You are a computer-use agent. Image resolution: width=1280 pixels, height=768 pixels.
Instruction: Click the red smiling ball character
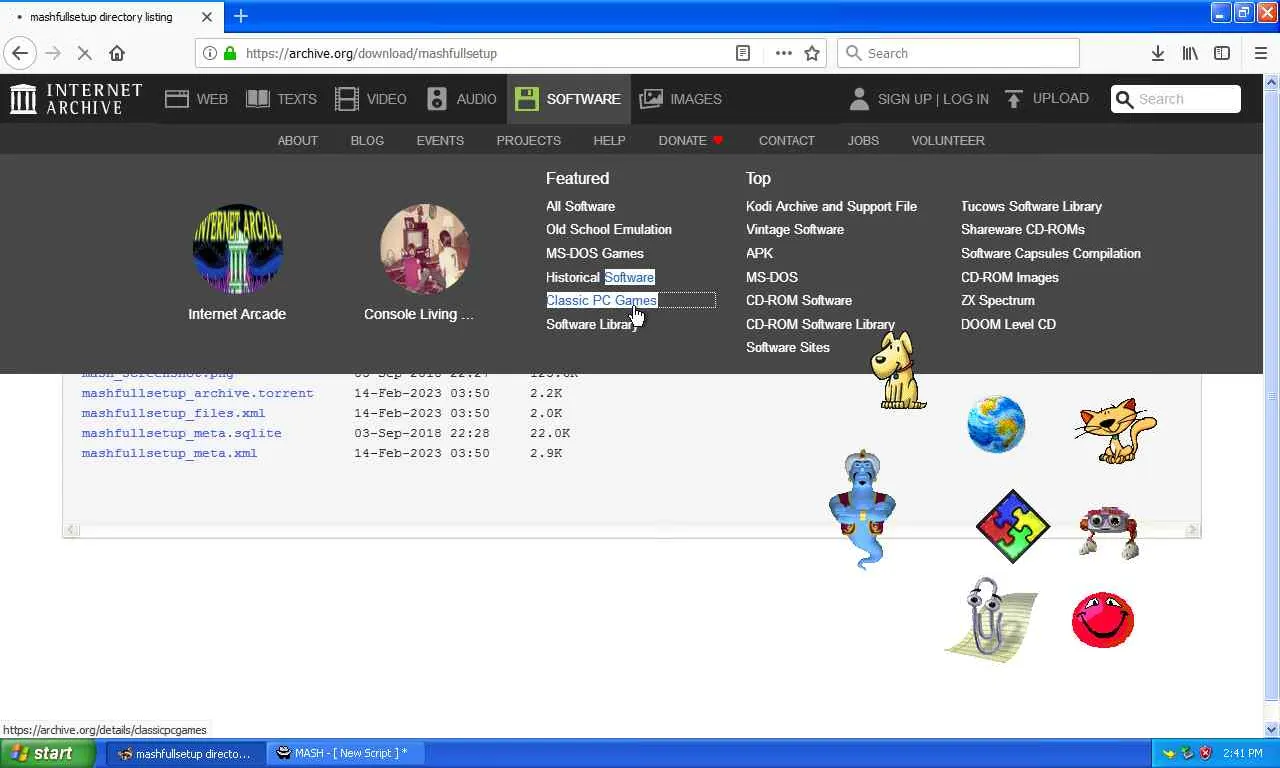[1103, 620]
